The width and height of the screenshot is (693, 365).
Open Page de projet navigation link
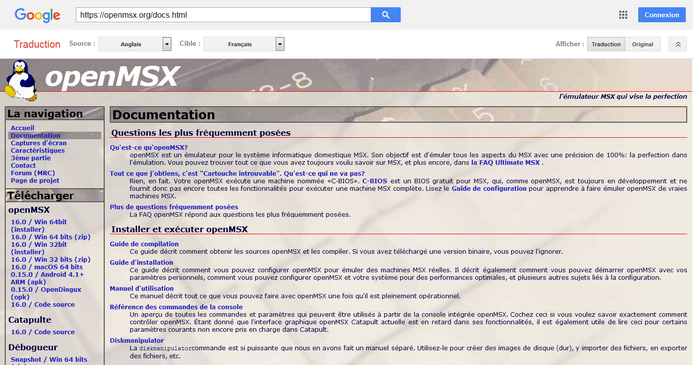pyautogui.click(x=35, y=180)
